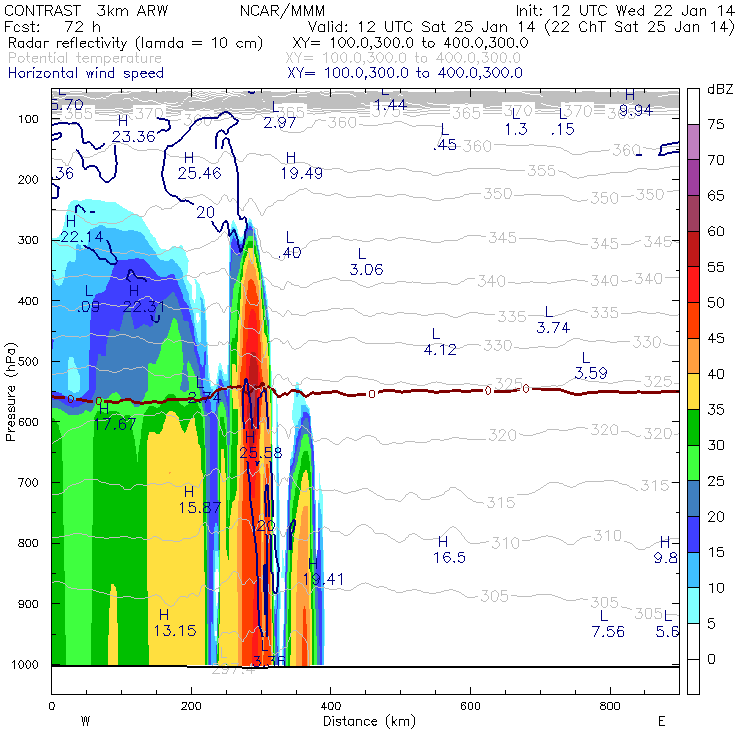
Task: Click the 'Init: 12 UTC Wed 22 Jan 14' text
Action: point(625,11)
